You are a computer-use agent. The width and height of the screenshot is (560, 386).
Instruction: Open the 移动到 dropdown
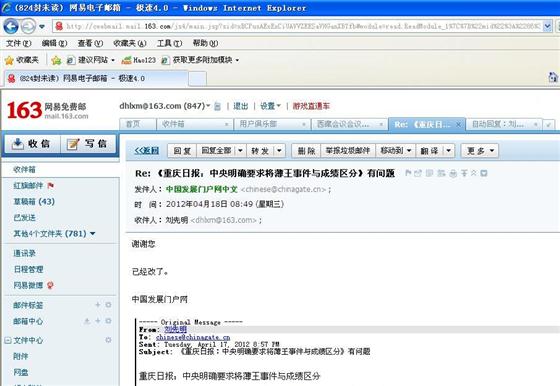pos(396,151)
